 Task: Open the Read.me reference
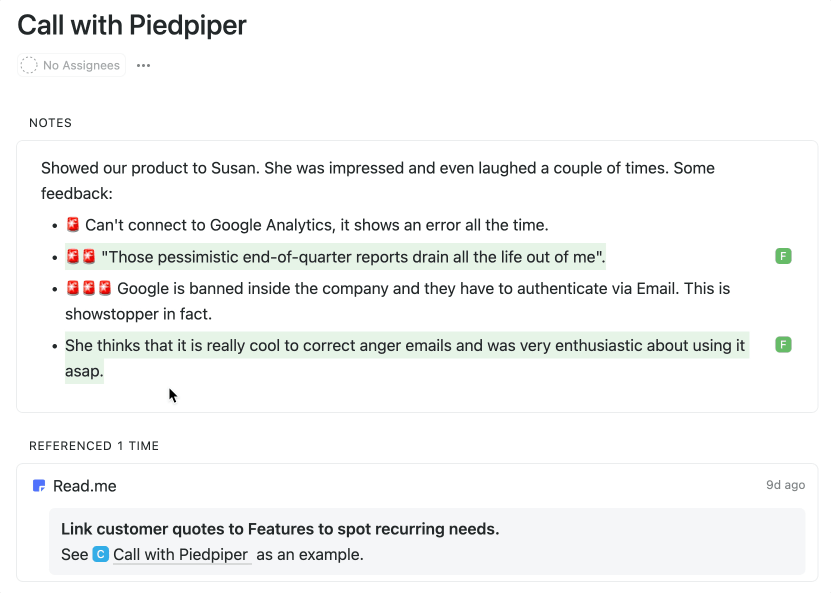pyautogui.click(x=85, y=486)
